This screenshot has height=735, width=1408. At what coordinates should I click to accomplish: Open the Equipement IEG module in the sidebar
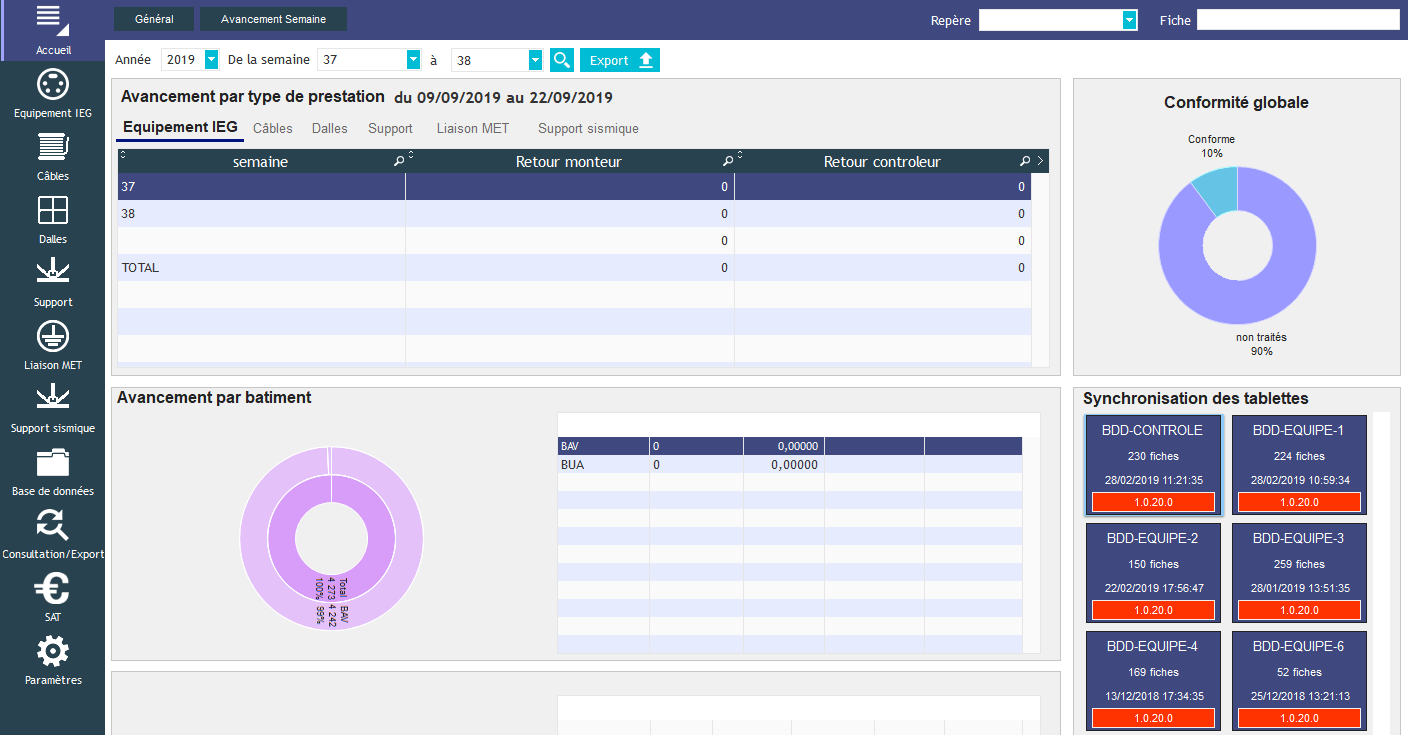tap(52, 93)
